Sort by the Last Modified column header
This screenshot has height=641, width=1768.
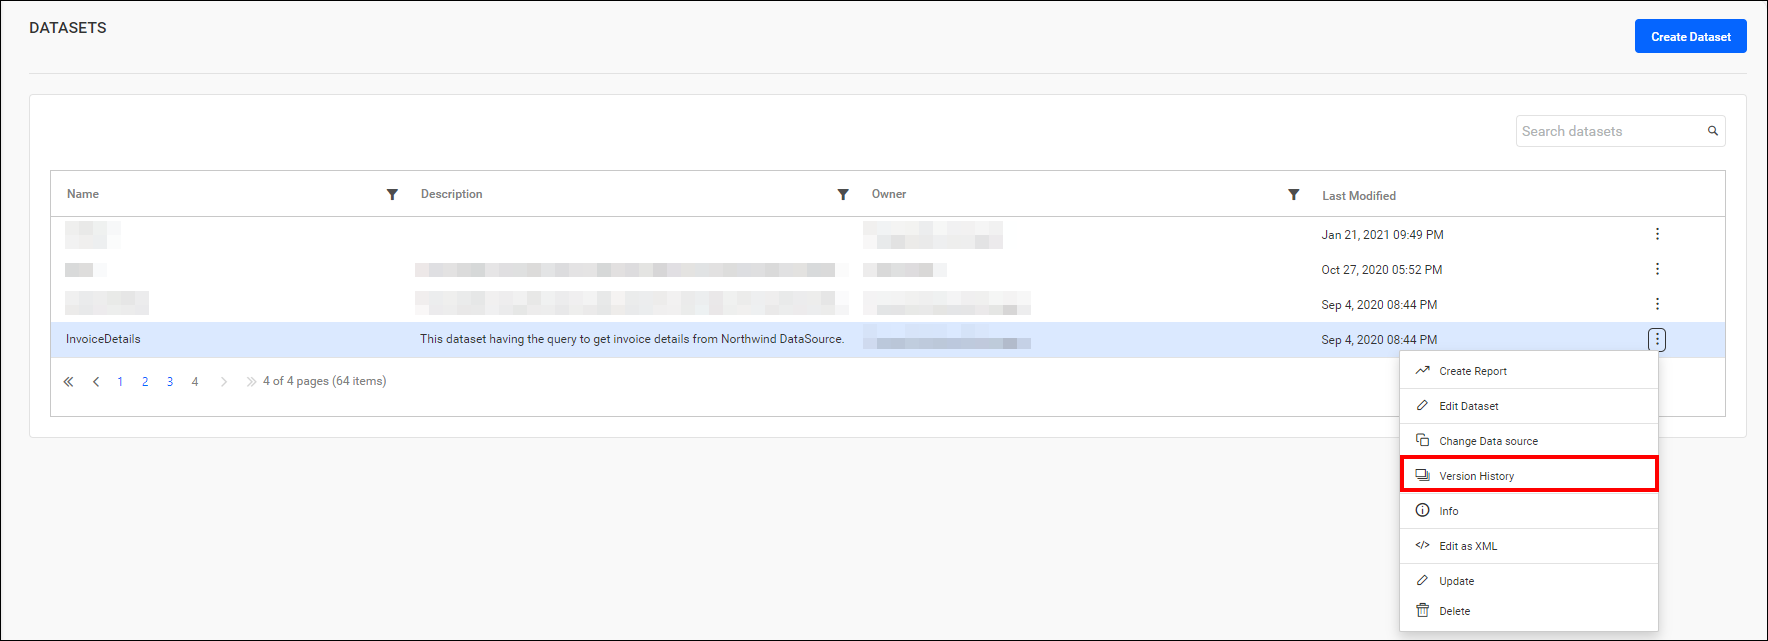tap(1359, 196)
